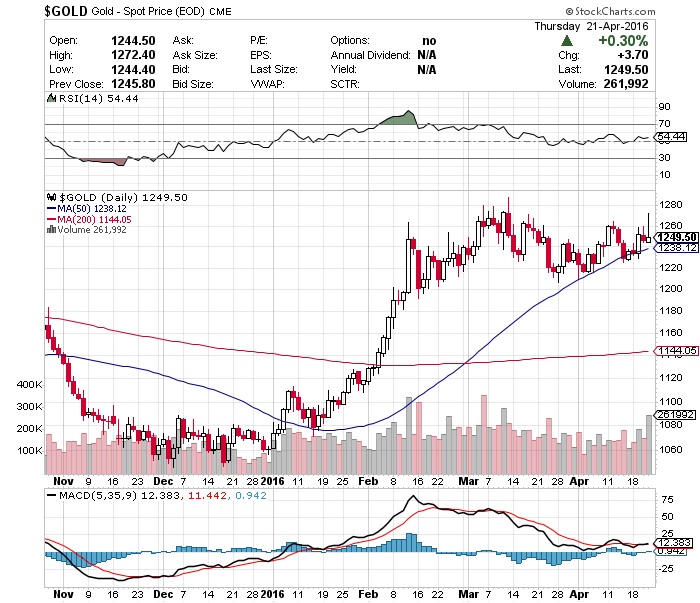The height and width of the screenshot is (603, 700).
Task: Click the Chg value +3.70
Action: point(633,55)
